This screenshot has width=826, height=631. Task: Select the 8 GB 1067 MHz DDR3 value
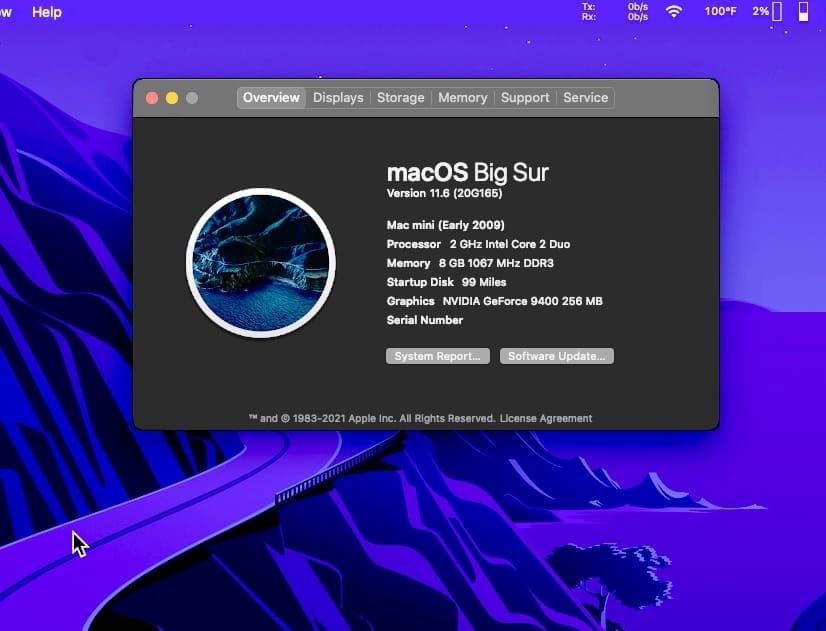pos(496,263)
